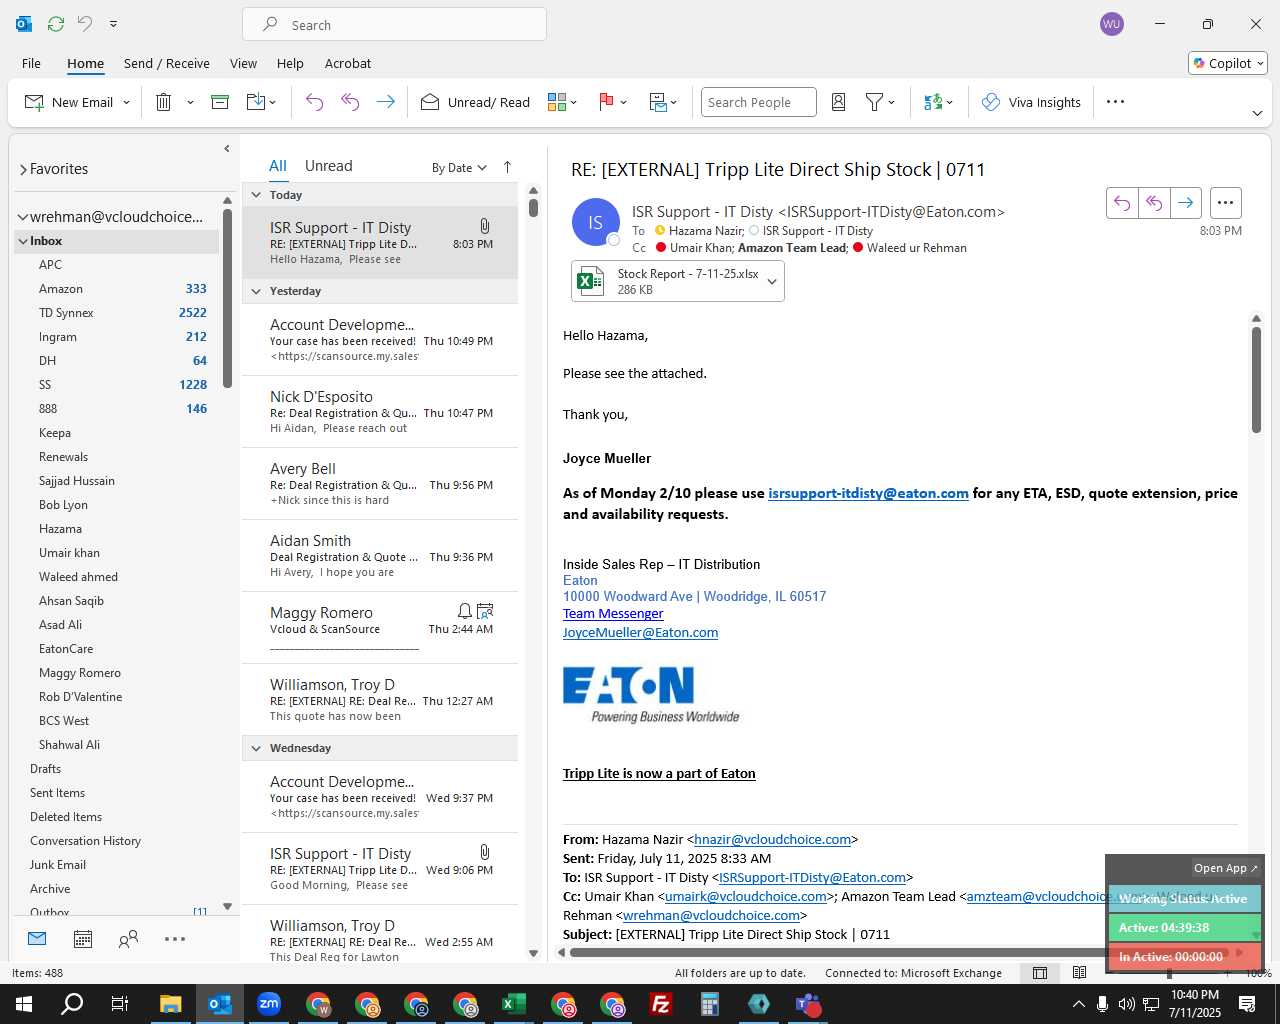Open the Translate icon menu
1280x1024 pixels.
point(938,102)
